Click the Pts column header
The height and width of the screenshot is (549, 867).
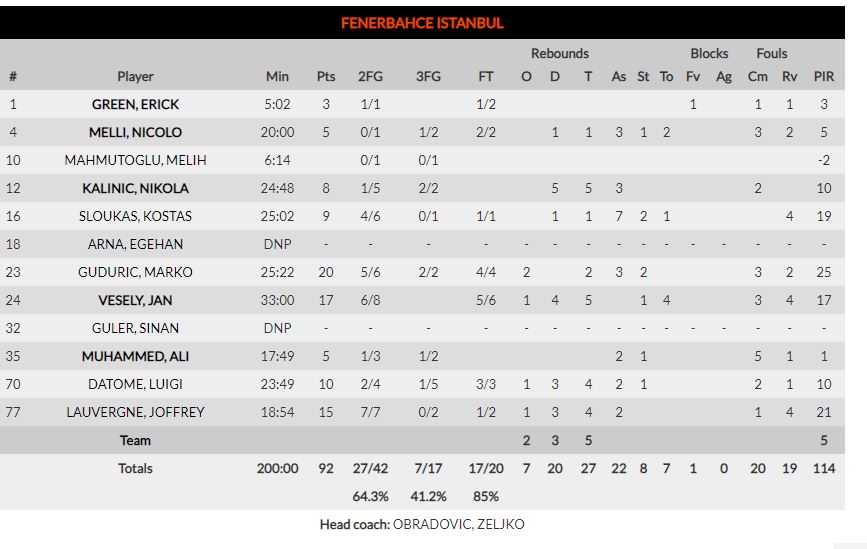tap(326, 77)
